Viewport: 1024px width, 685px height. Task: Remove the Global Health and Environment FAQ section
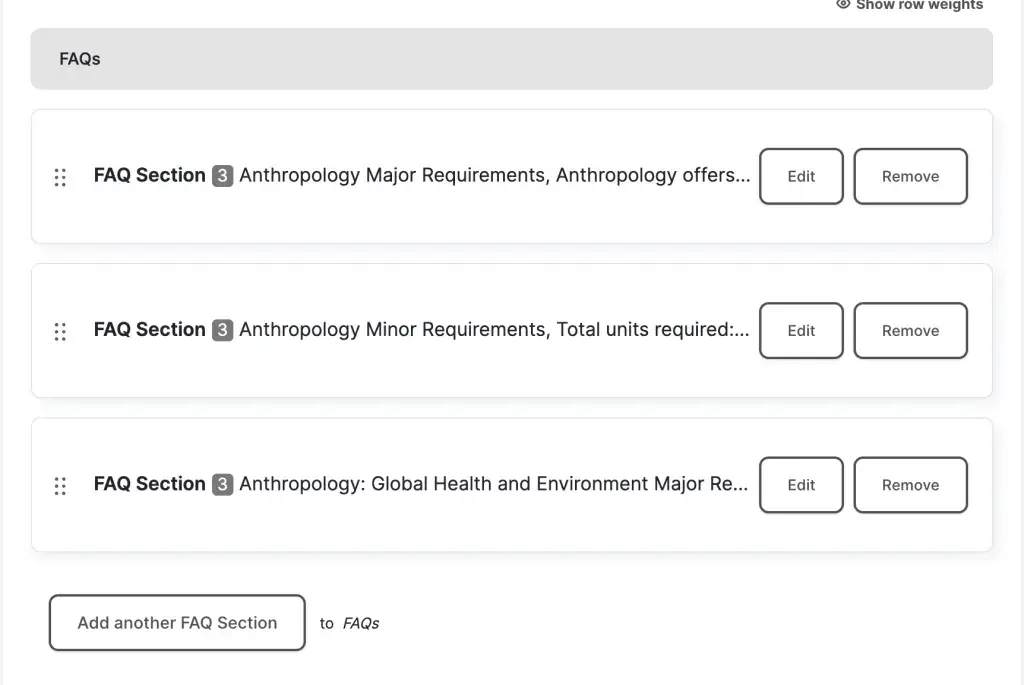pos(910,484)
